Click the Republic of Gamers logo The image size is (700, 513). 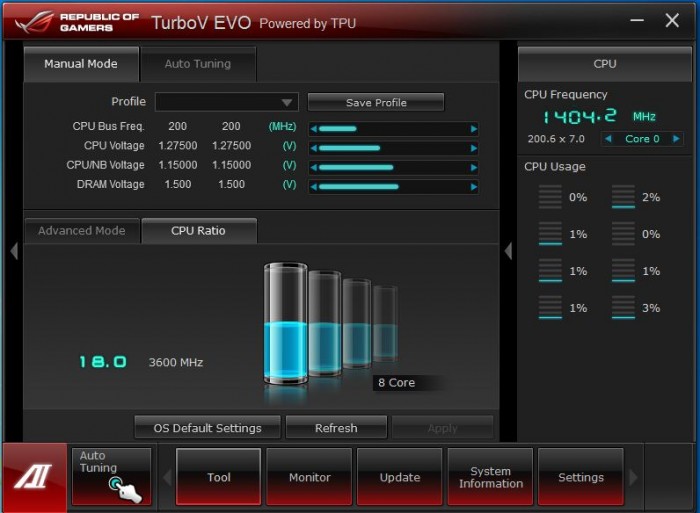pos(77,22)
